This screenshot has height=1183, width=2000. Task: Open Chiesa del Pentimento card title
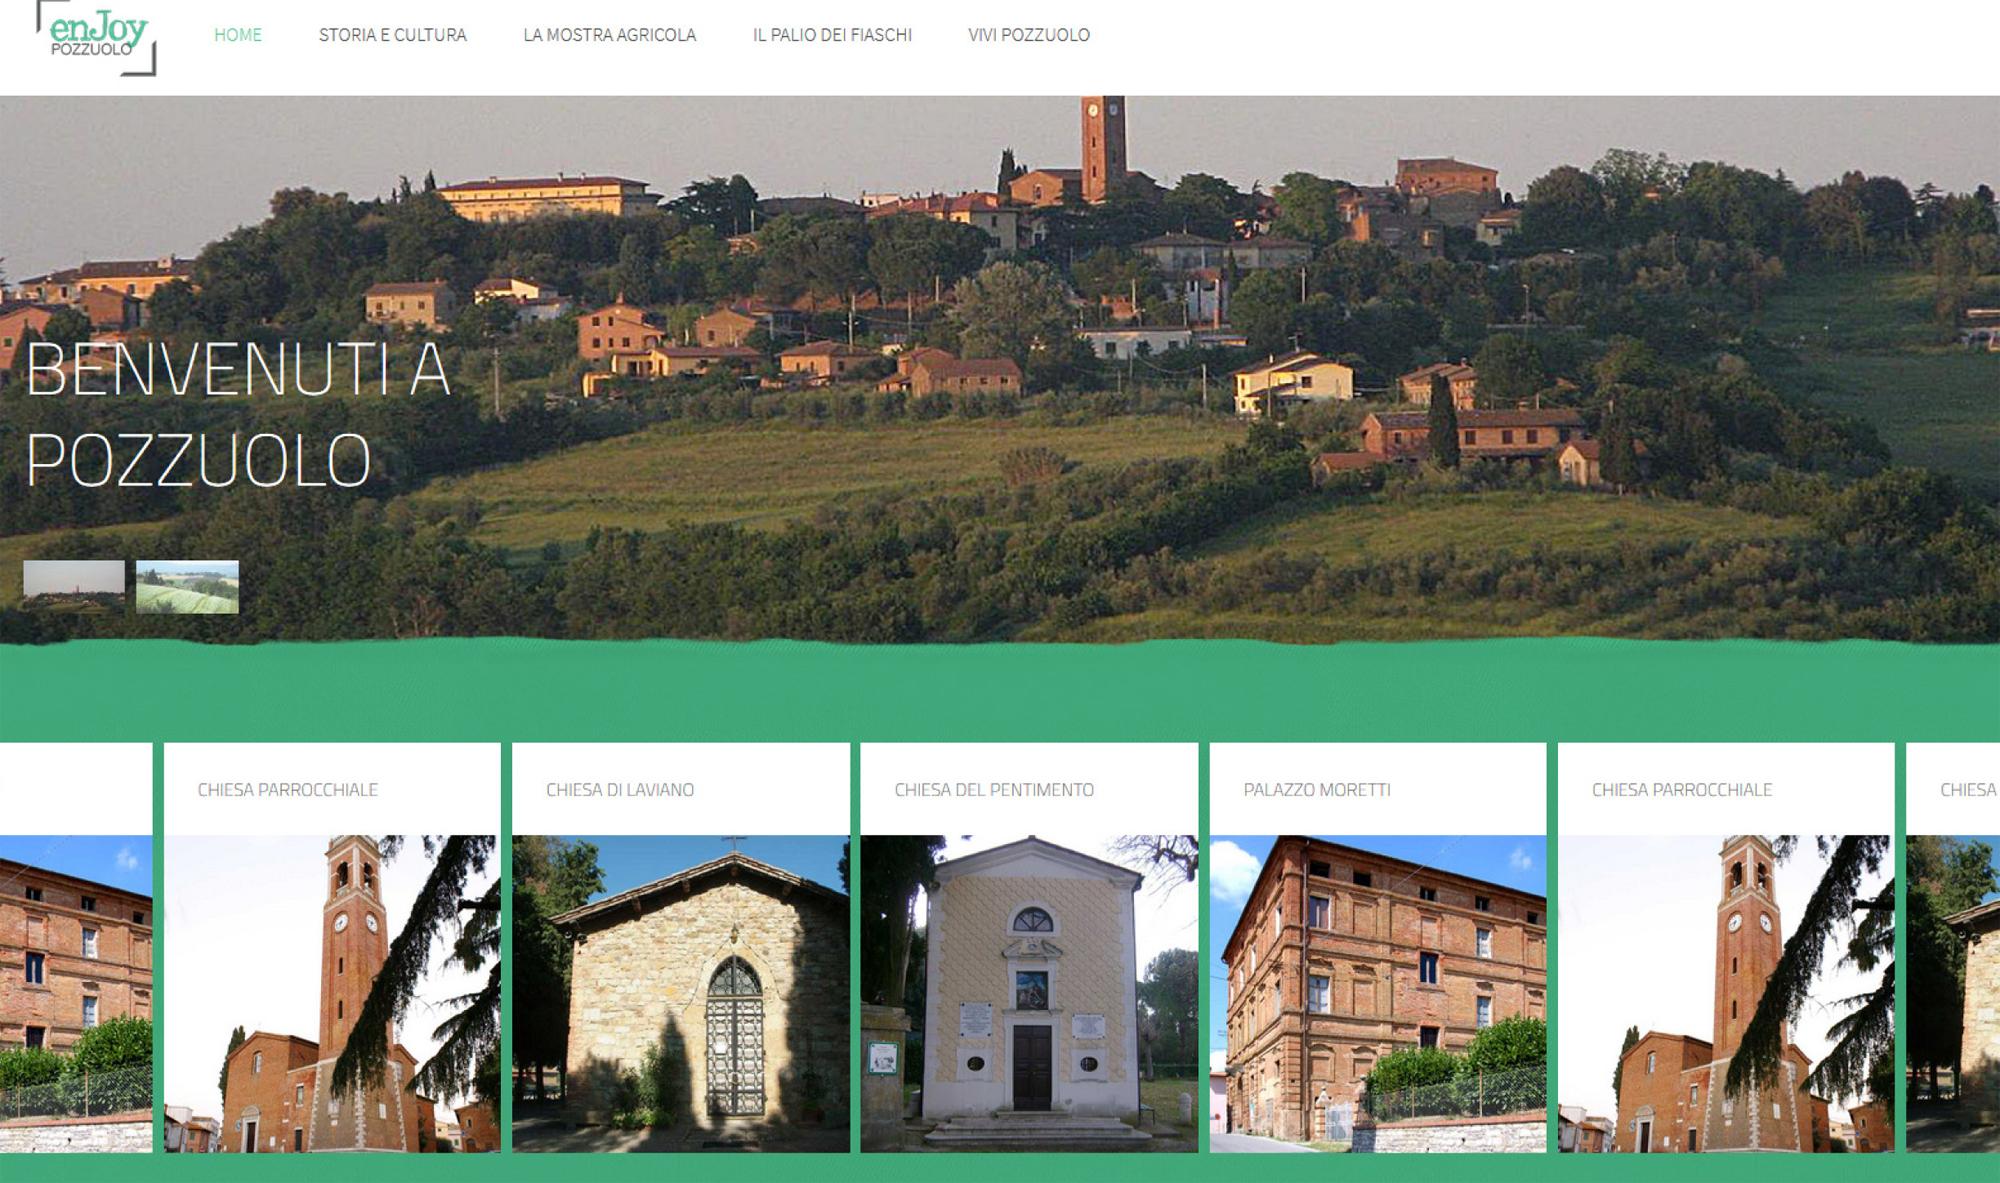coord(994,790)
